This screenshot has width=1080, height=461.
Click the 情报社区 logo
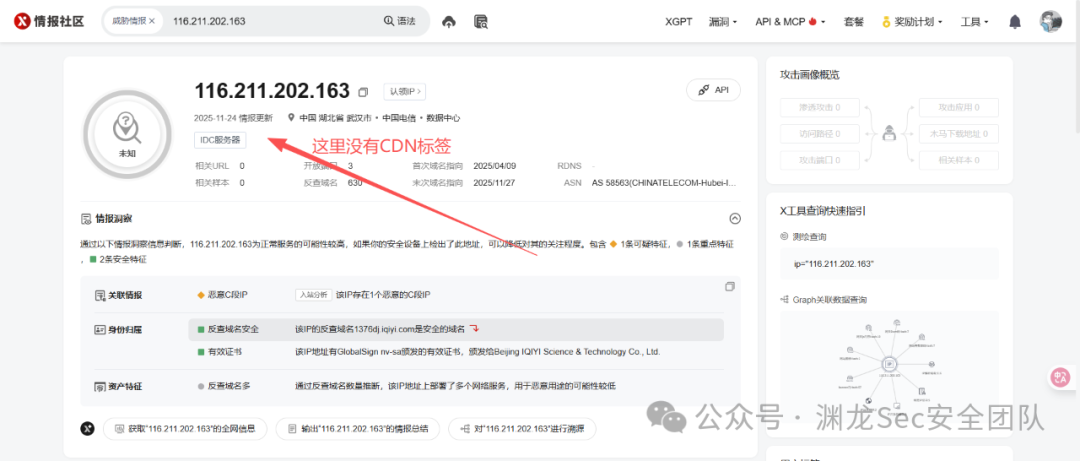pyautogui.click(x=50, y=21)
